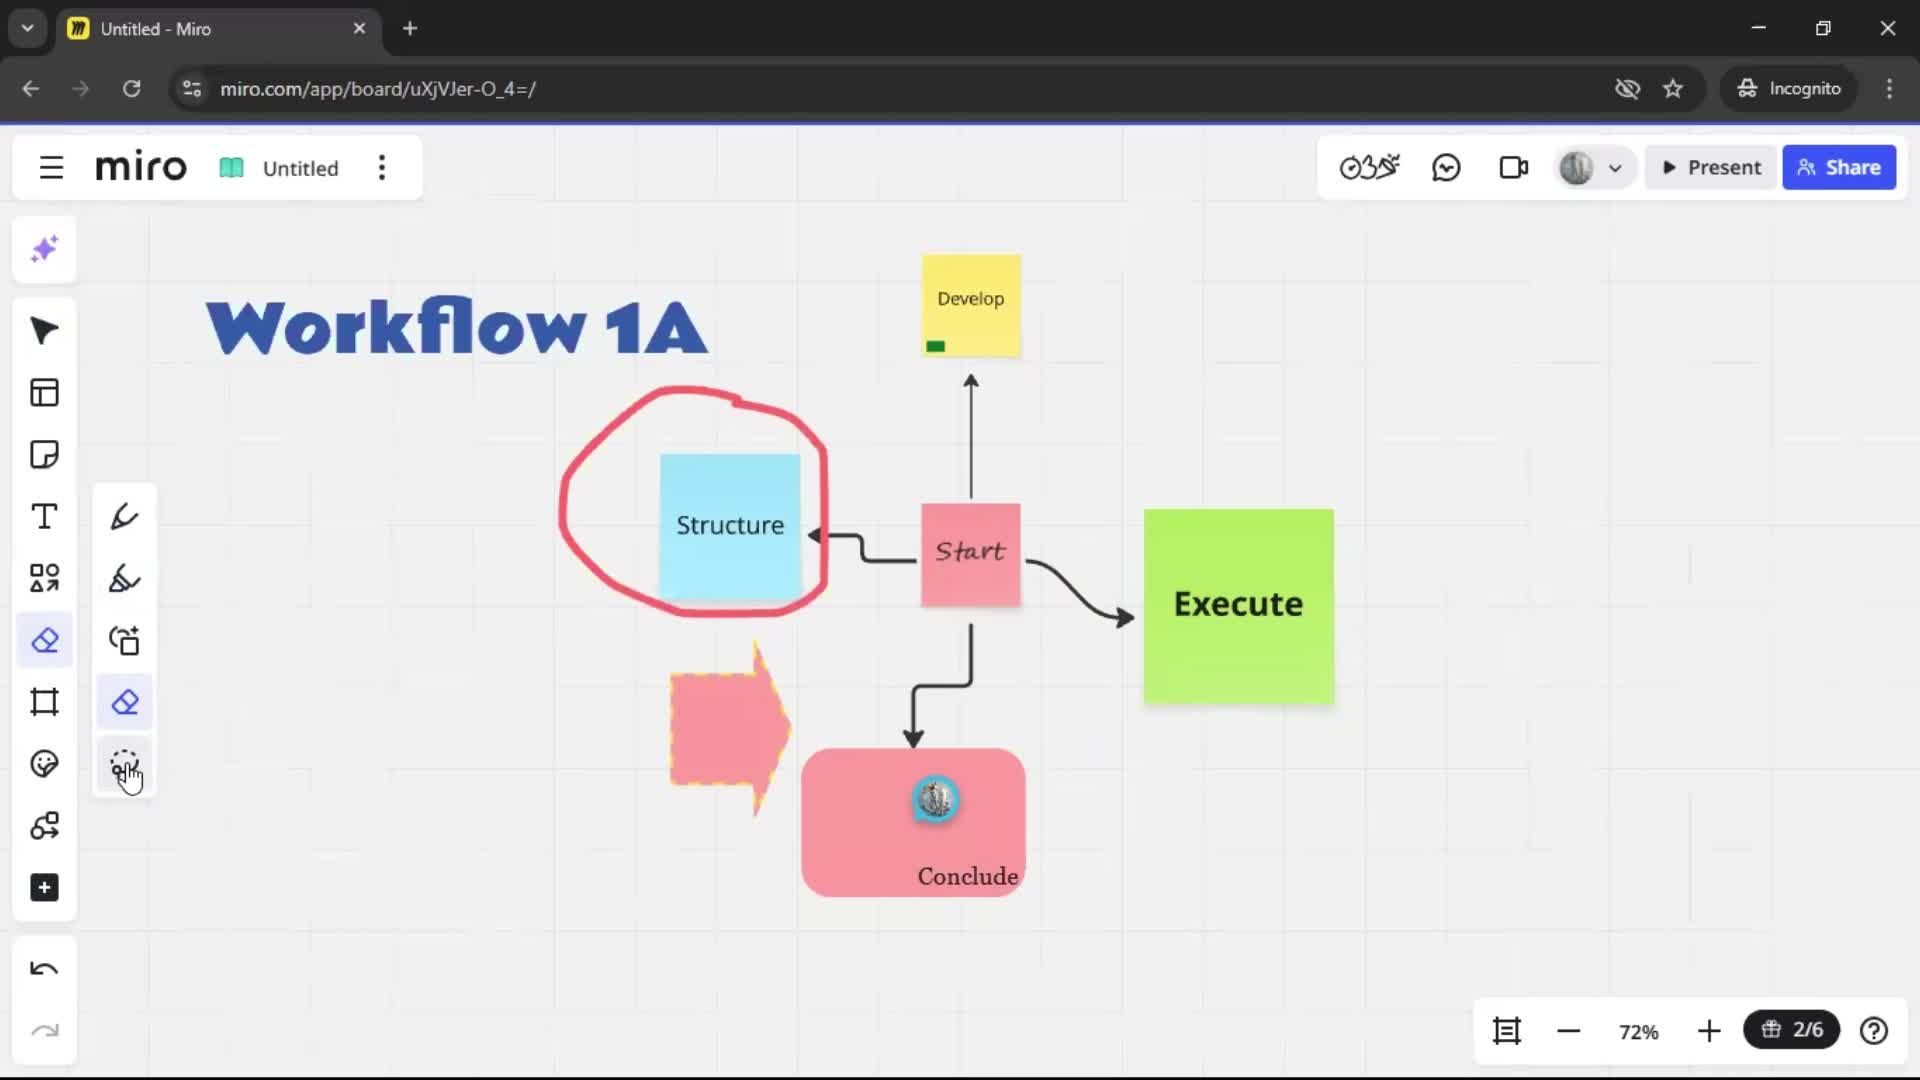Image resolution: width=1920 pixels, height=1080 pixels.
Task: Open the shapes and lines tool
Action: 44,578
